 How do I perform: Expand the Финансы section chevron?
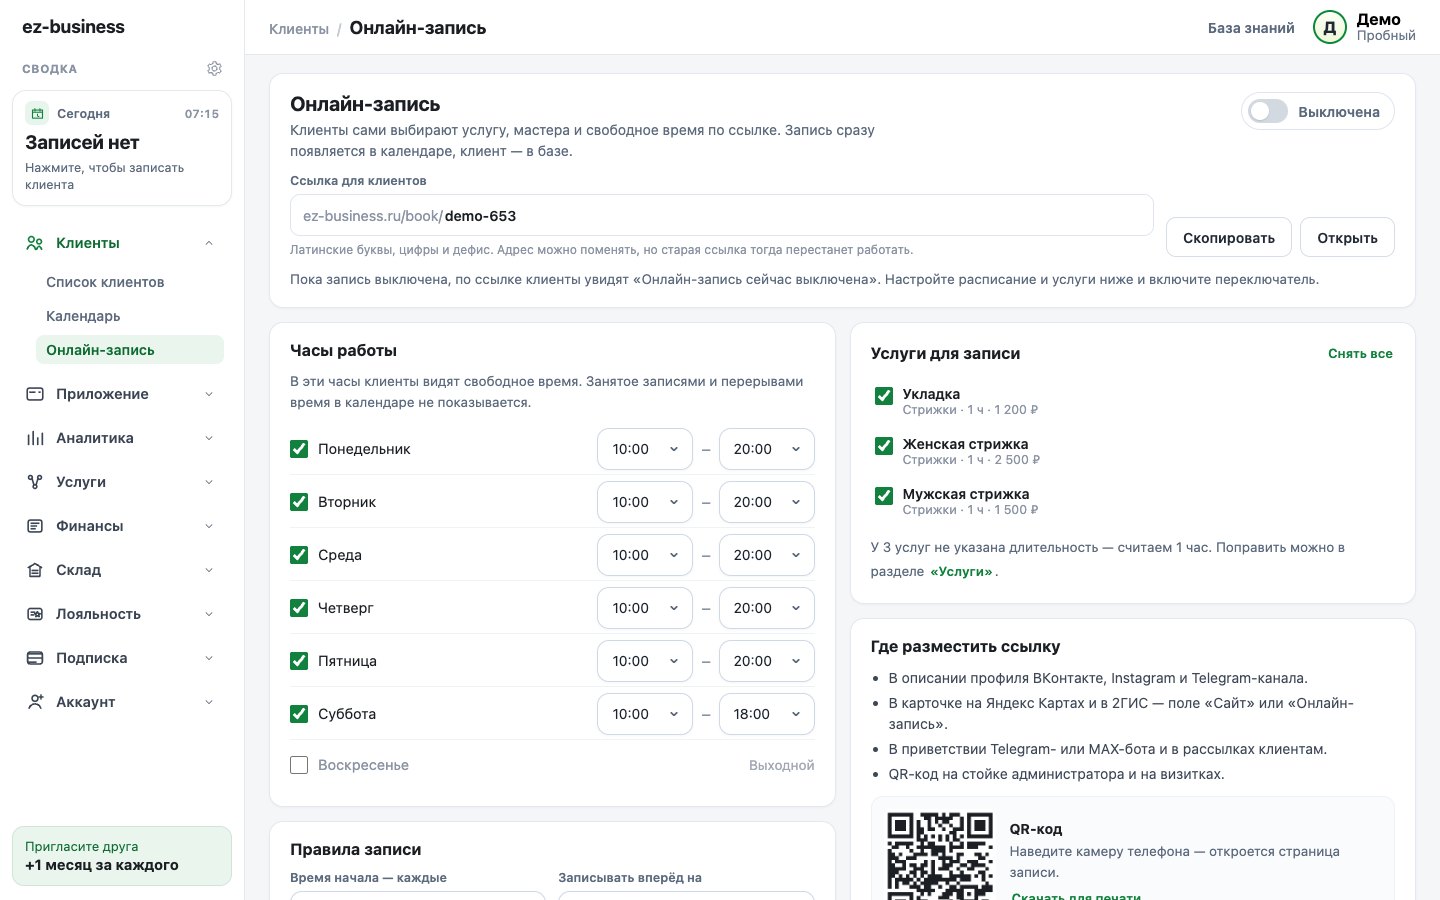pyautogui.click(x=209, y=526)
